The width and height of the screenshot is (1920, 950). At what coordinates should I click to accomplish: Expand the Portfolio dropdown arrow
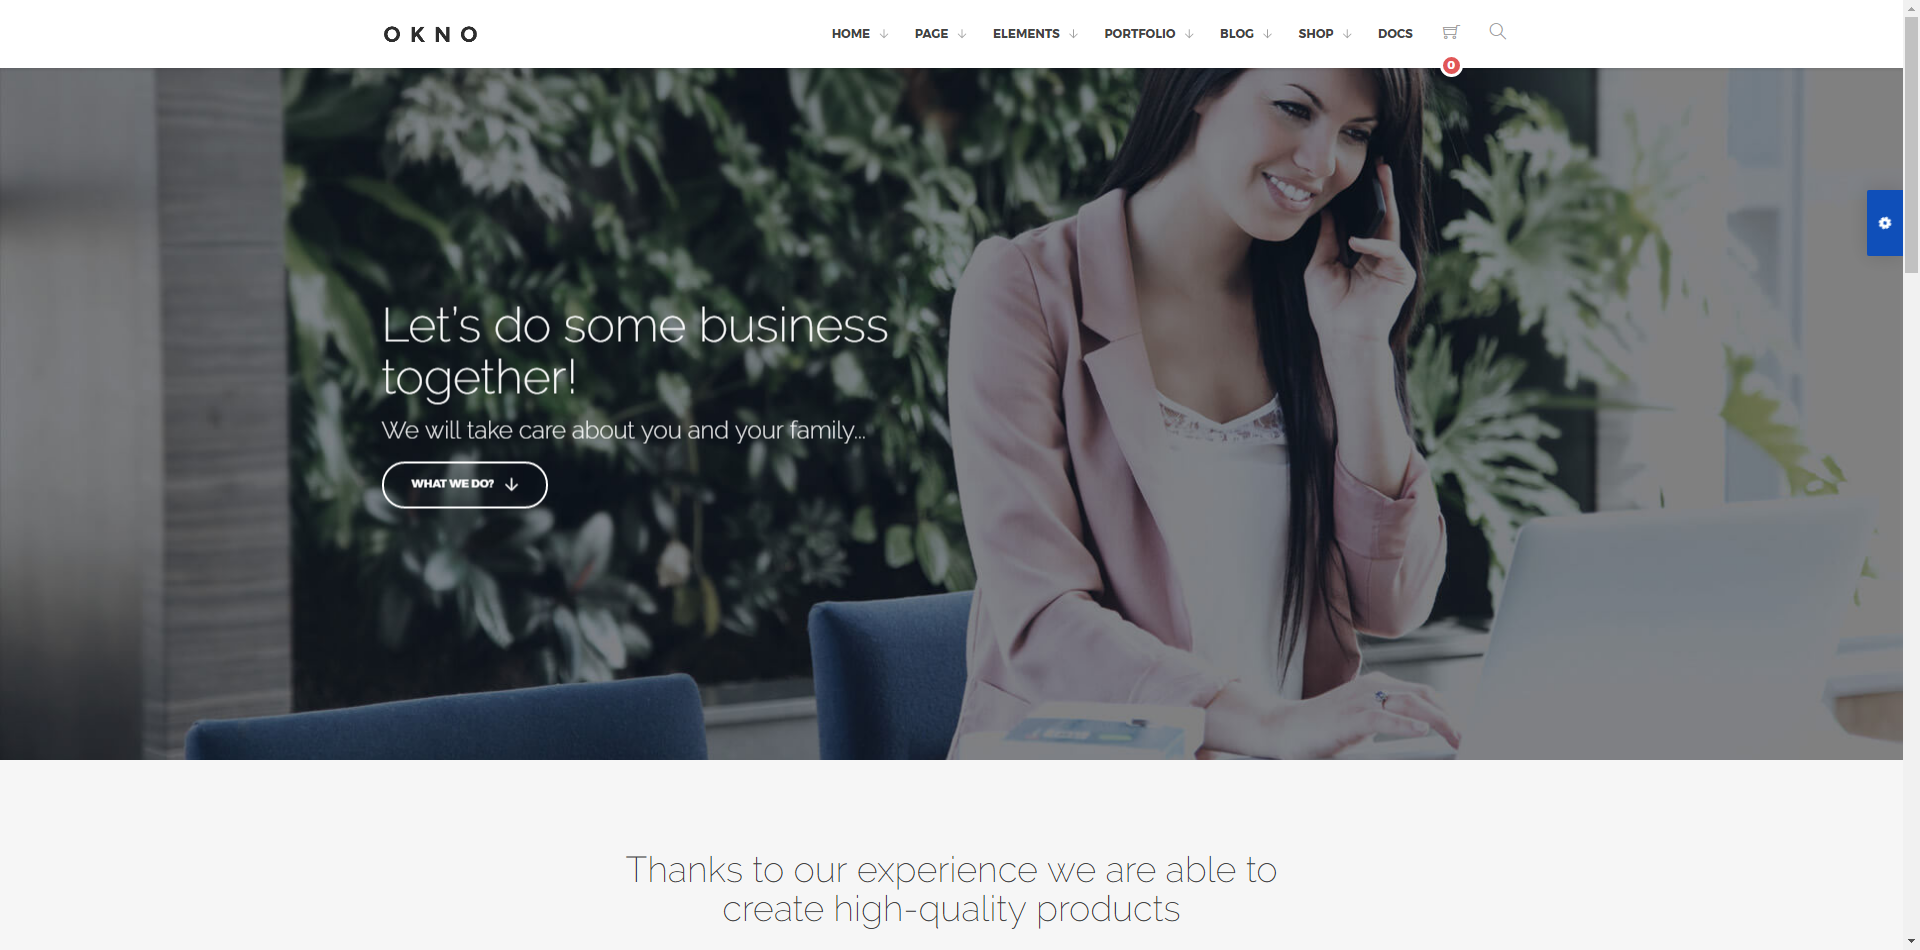pos(1189,34)
